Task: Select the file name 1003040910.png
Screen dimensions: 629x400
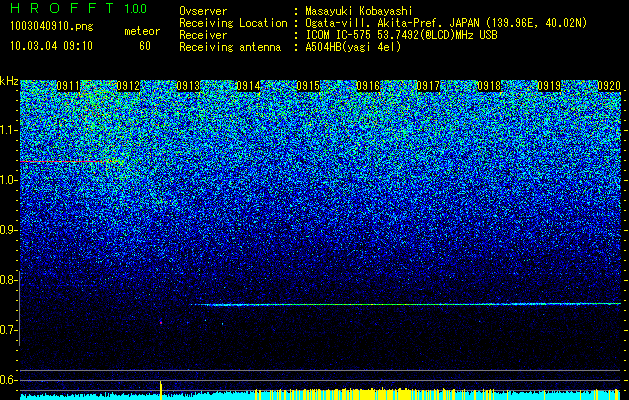Action: tap(52, 26)
